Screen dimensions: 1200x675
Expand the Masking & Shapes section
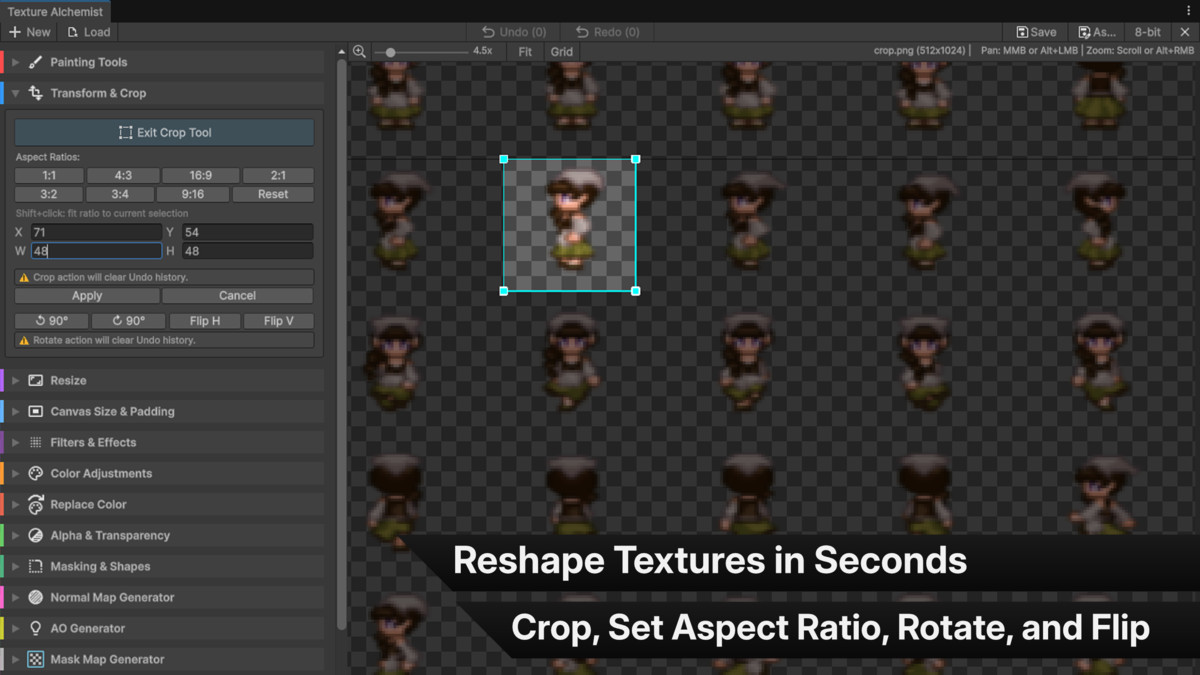point(15,567)
